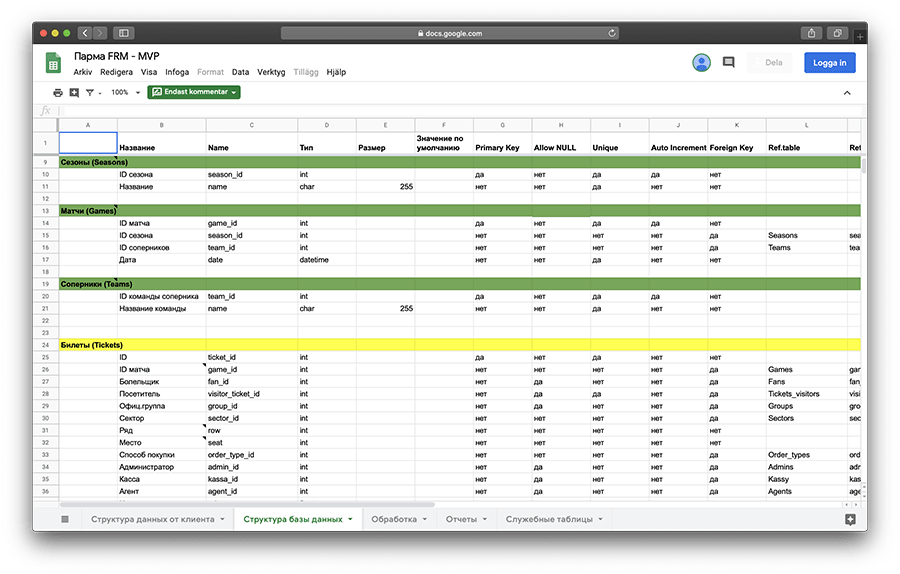Viewport: 900px width, 574px height.
Task: Open the Data menu
Action: (240, 72)
